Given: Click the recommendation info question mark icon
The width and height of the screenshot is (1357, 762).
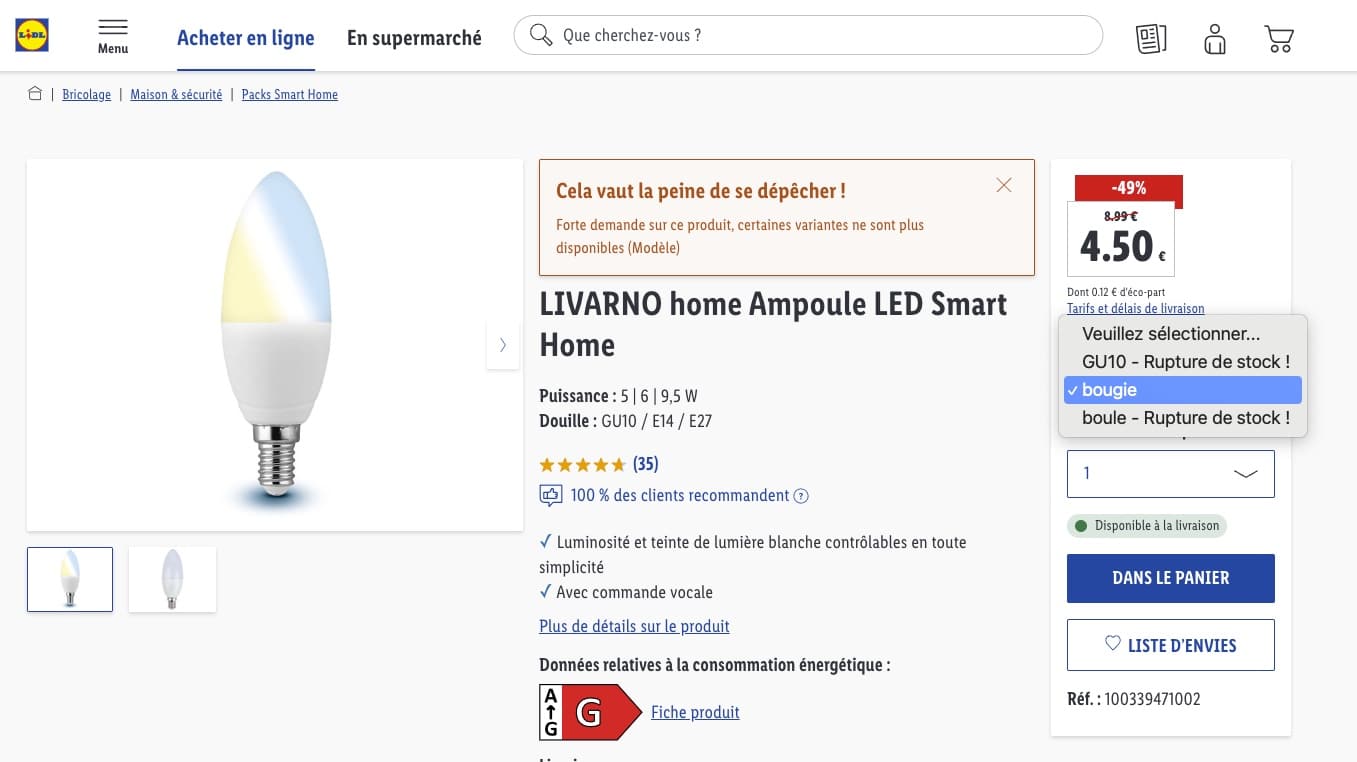Looking at the screenshot, I should coord(801,496).
